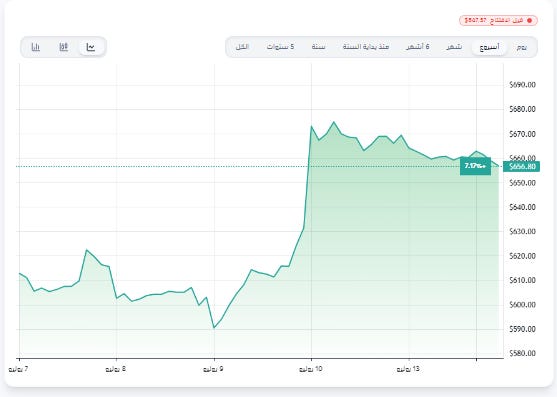Click the pre-market price badge $647.57

coord(498,20)
